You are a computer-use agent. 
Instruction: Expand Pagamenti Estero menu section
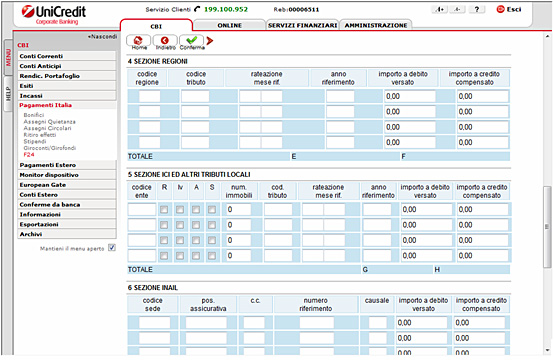click(x=67, y=165)
